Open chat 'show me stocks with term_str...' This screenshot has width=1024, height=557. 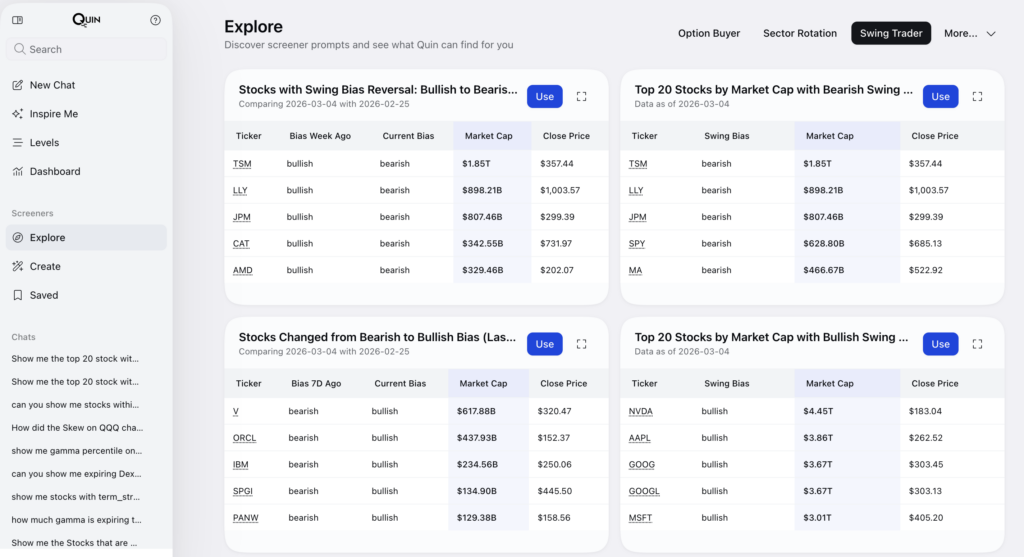(x=76, y=497)
